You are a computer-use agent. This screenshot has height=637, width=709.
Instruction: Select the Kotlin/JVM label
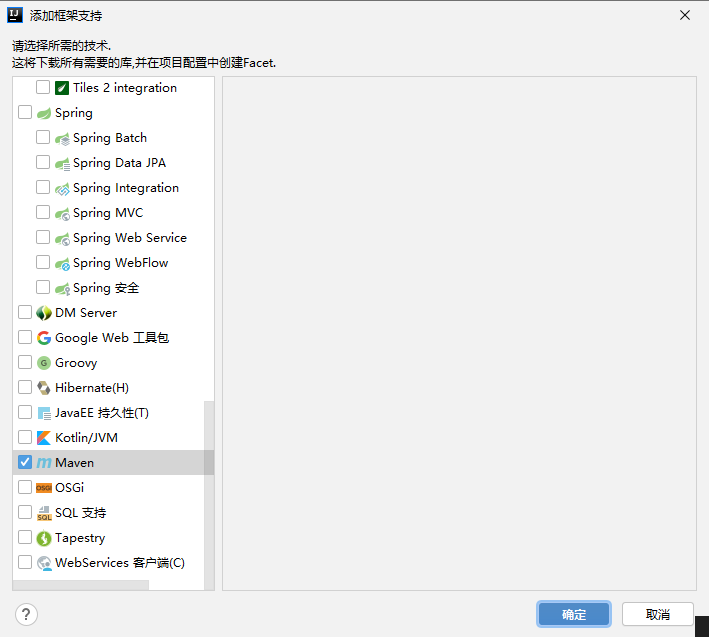click(x=86, y=438)
